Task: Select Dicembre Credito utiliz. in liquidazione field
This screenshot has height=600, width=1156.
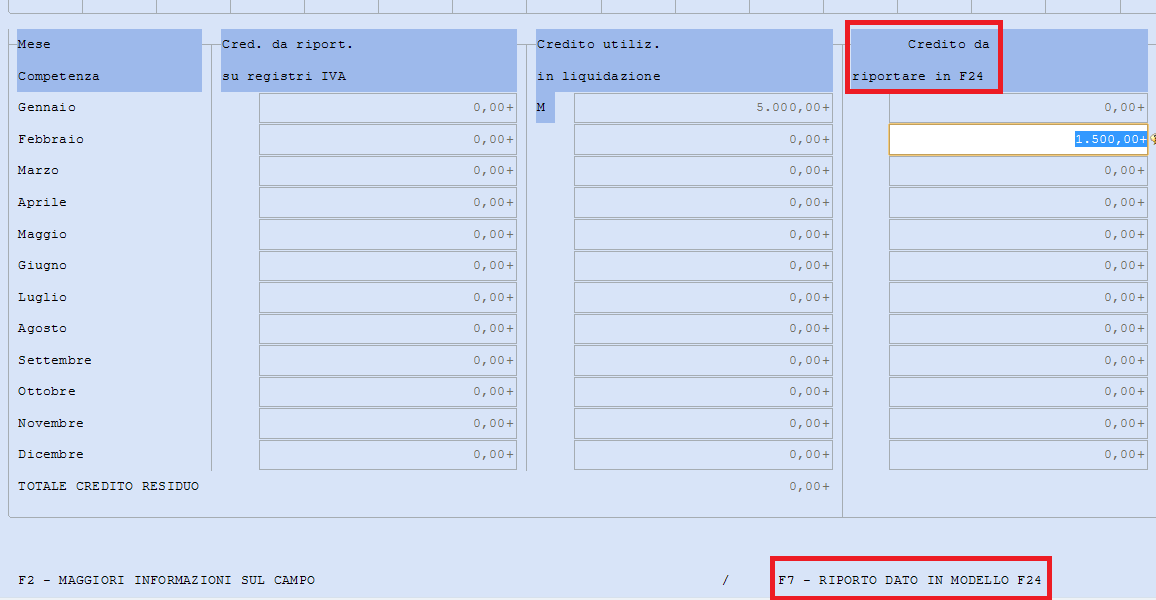Action: point(703,455)
